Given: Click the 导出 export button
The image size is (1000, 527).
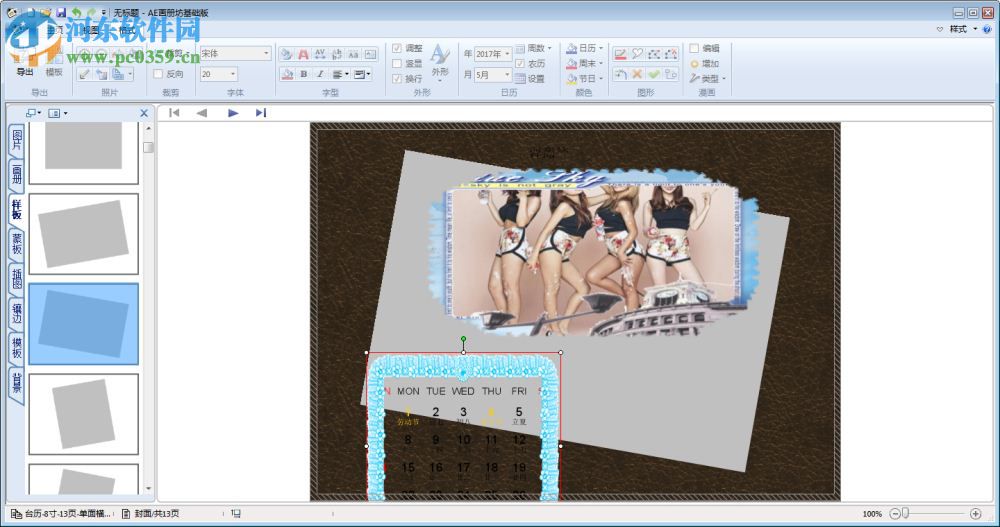Looking at the screenshot, I should [25, 63].
